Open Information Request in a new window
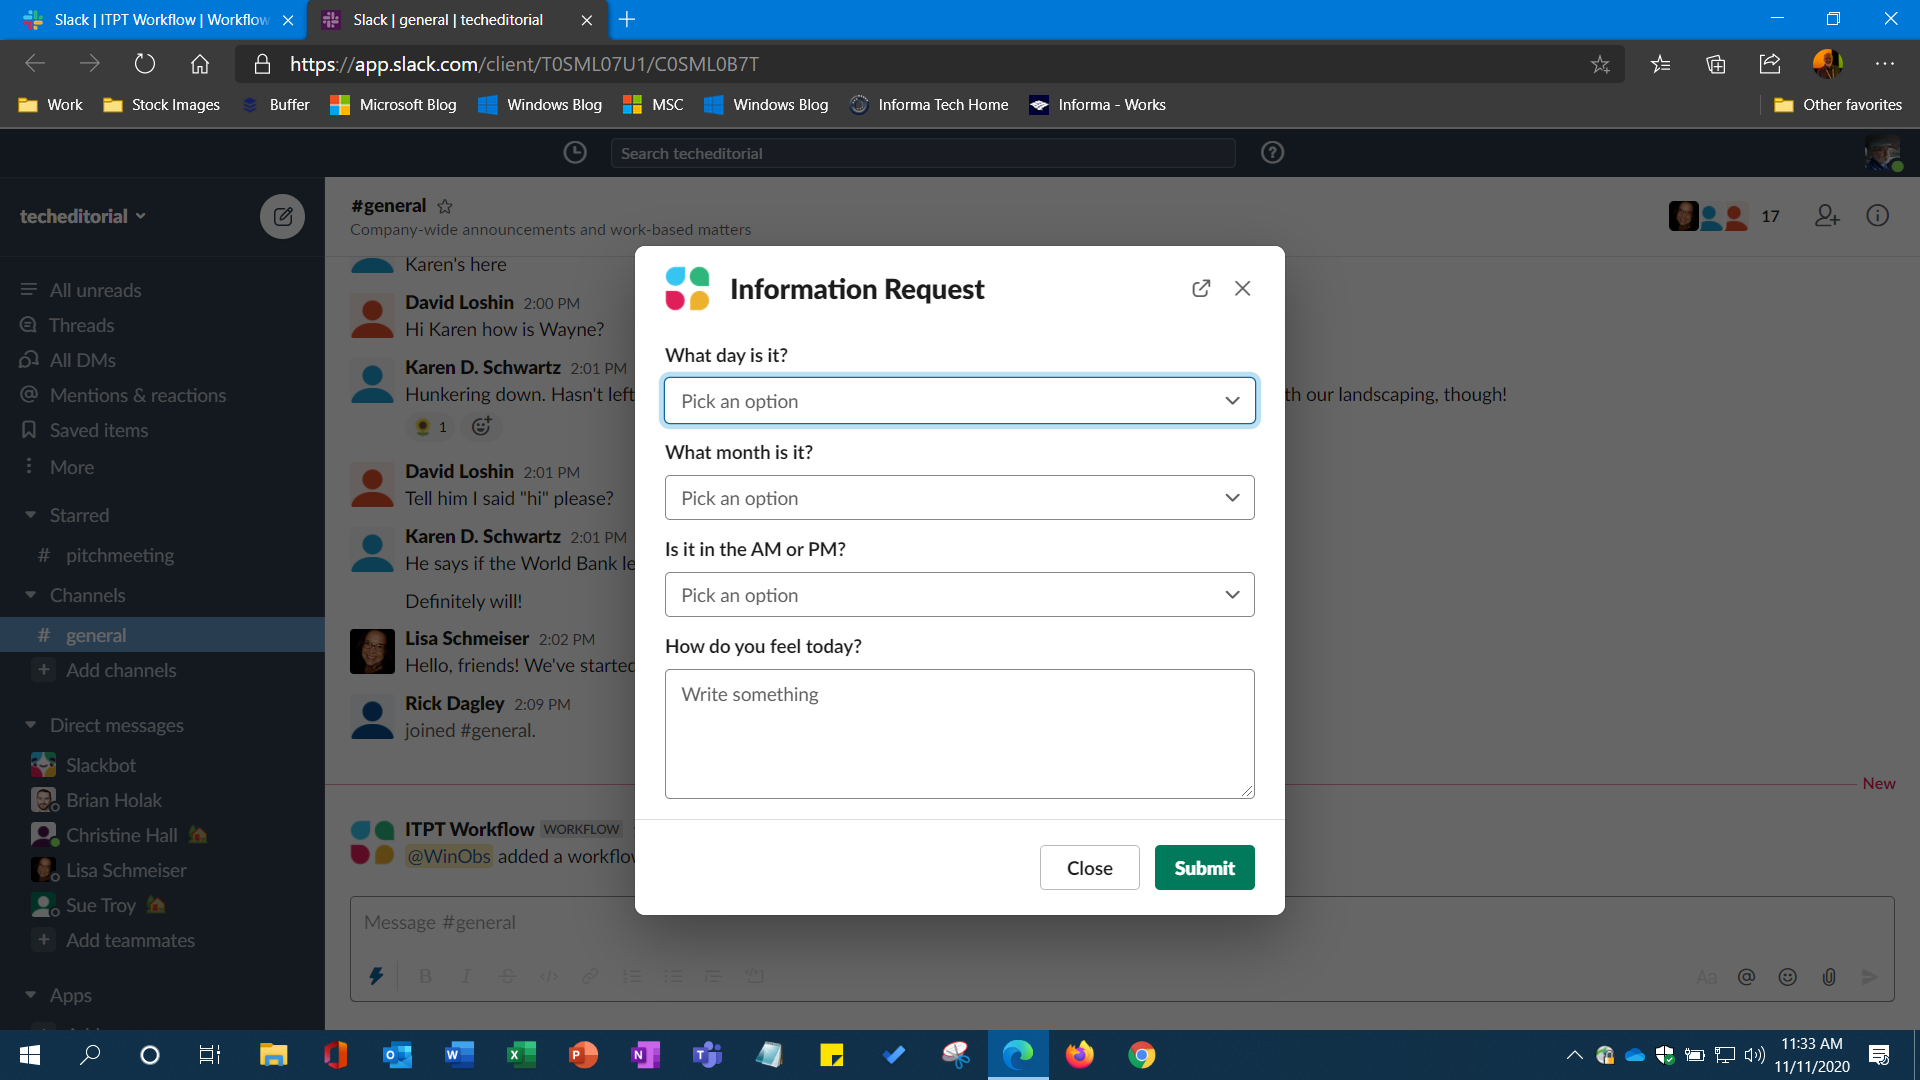The height and width of the screenshot is (1080, 1920). tap(1201, 288)
